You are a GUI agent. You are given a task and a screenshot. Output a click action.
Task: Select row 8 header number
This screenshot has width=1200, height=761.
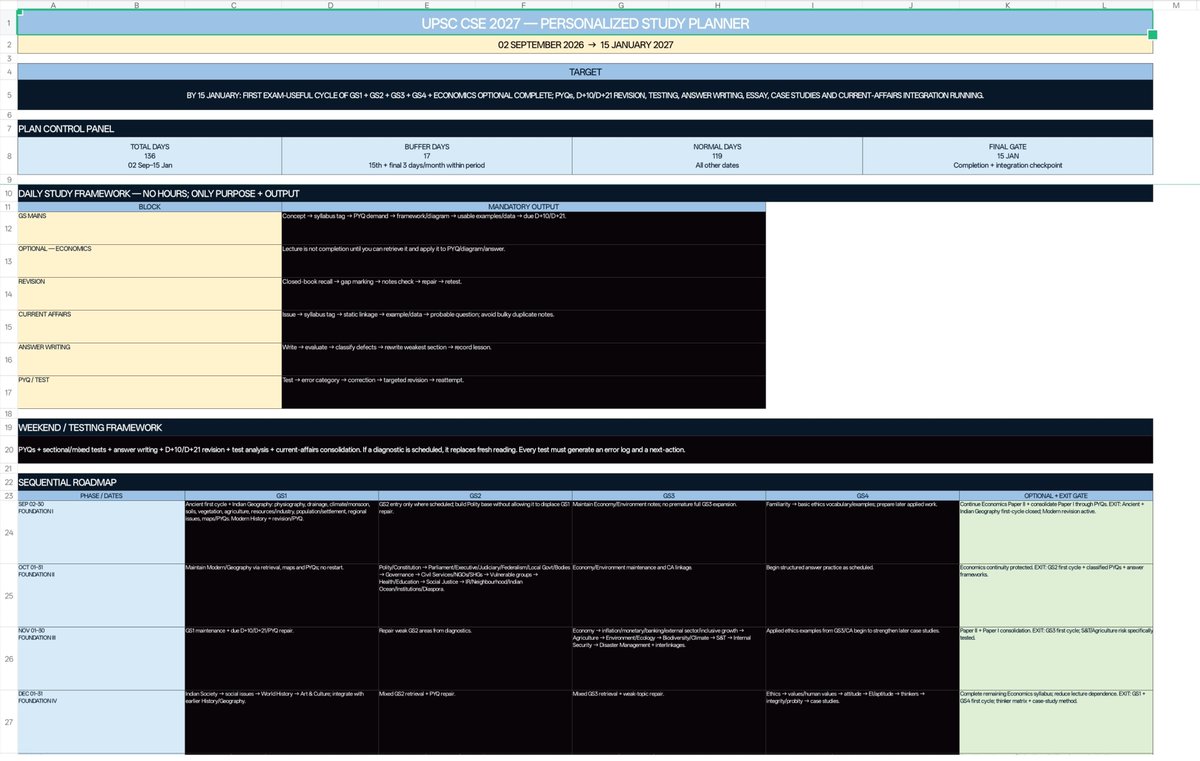point(8,156)
